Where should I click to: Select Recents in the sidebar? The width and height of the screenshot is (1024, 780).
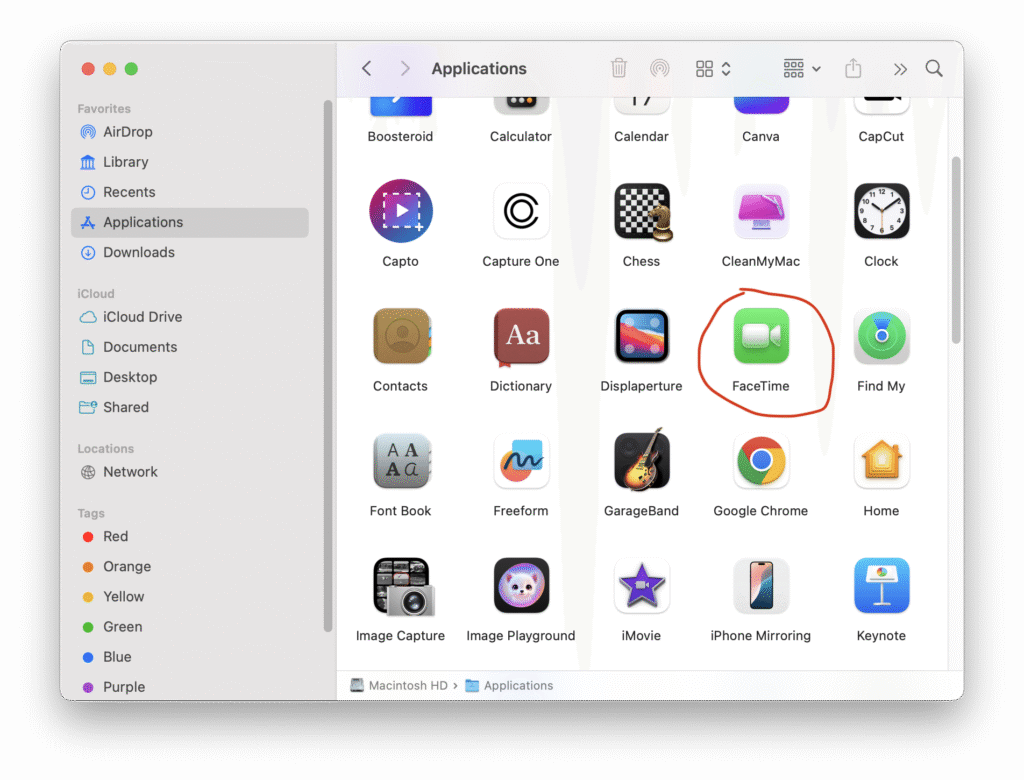tap(189, 192)
